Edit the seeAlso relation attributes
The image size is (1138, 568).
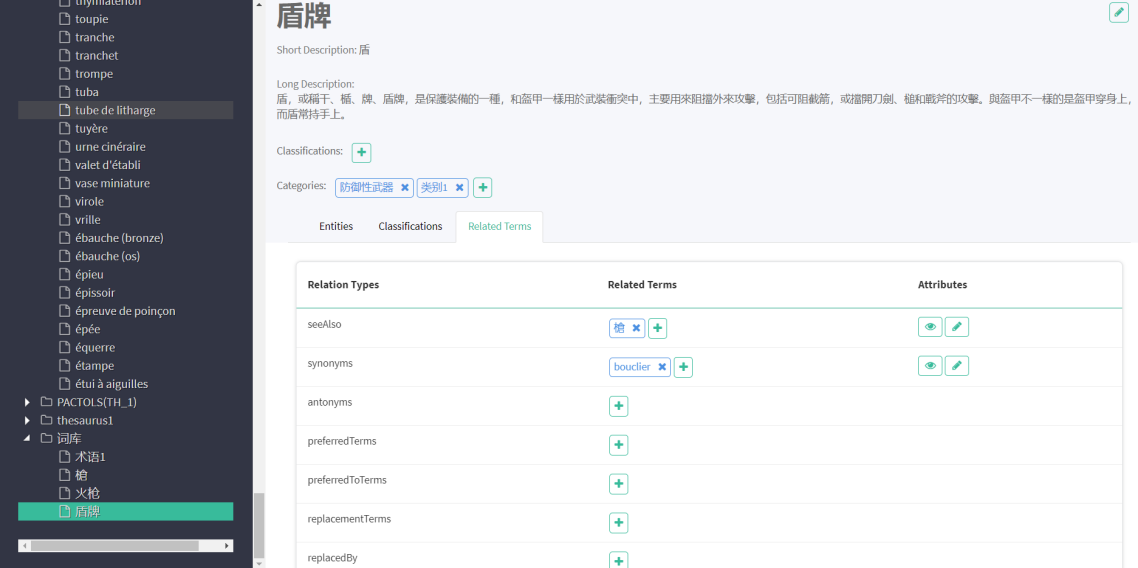pos(957,327)
